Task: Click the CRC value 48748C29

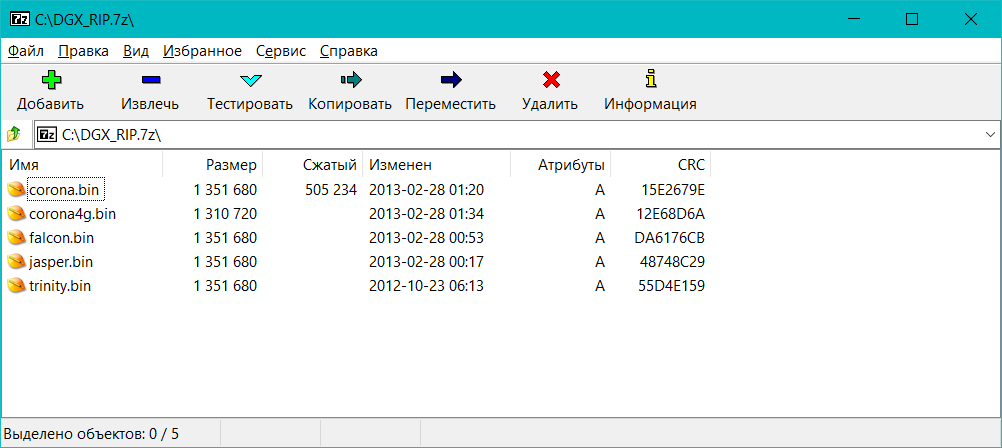Action: (x=672, y=262)
